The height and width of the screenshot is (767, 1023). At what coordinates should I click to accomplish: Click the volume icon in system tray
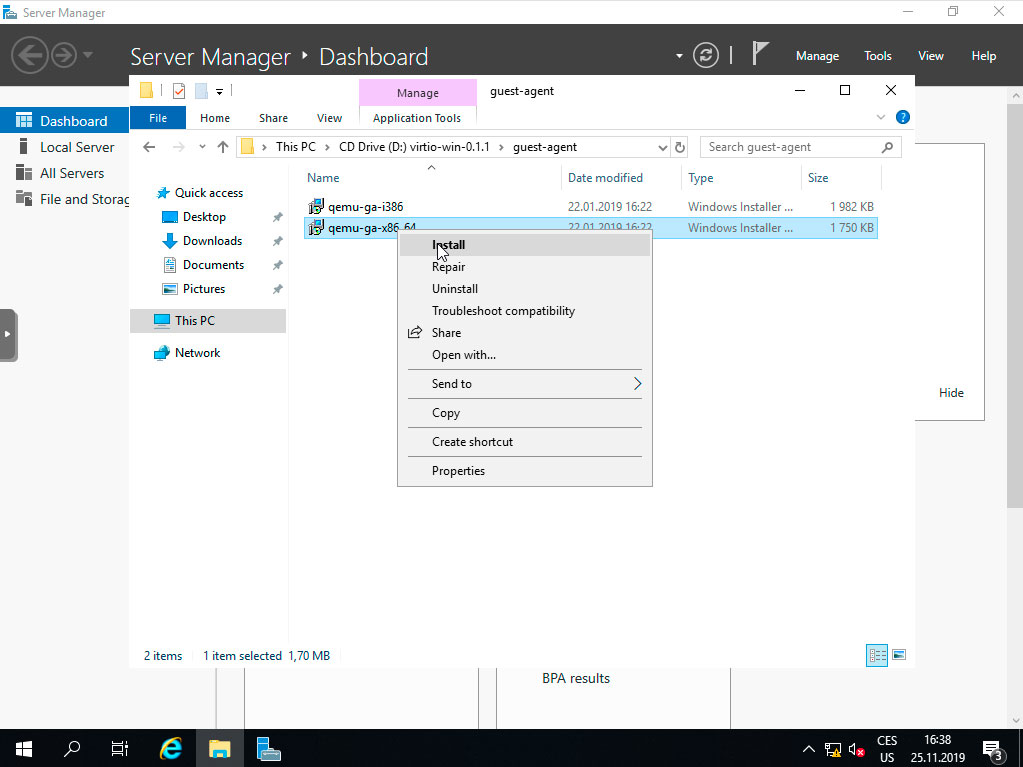pyautogui.click(x=855, y=748)
